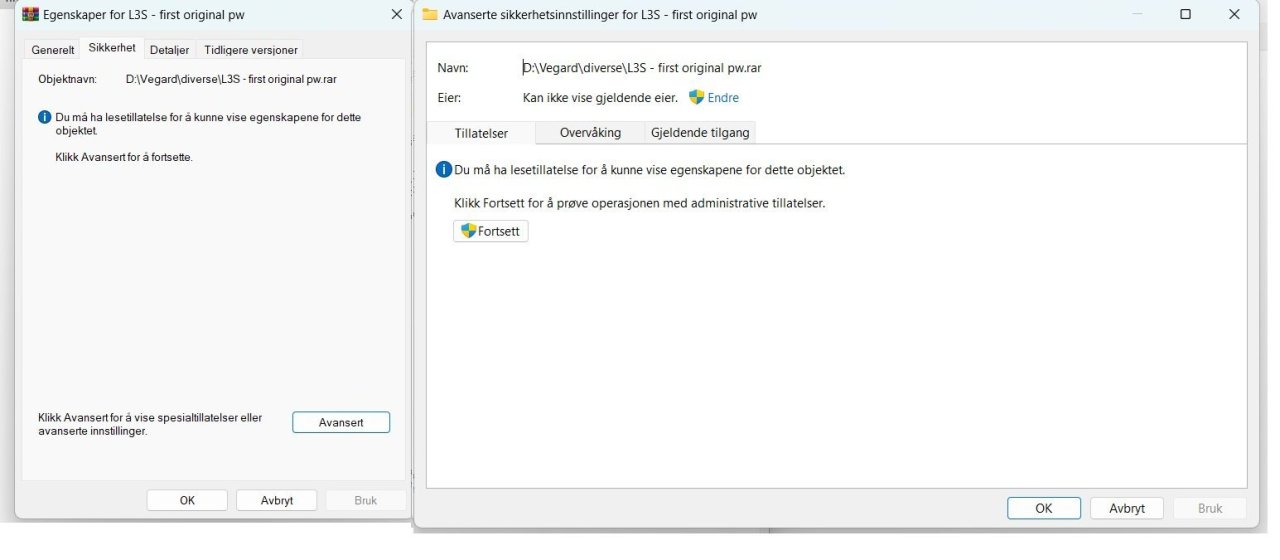Select the Tillatelser tab

coord(481,132)
